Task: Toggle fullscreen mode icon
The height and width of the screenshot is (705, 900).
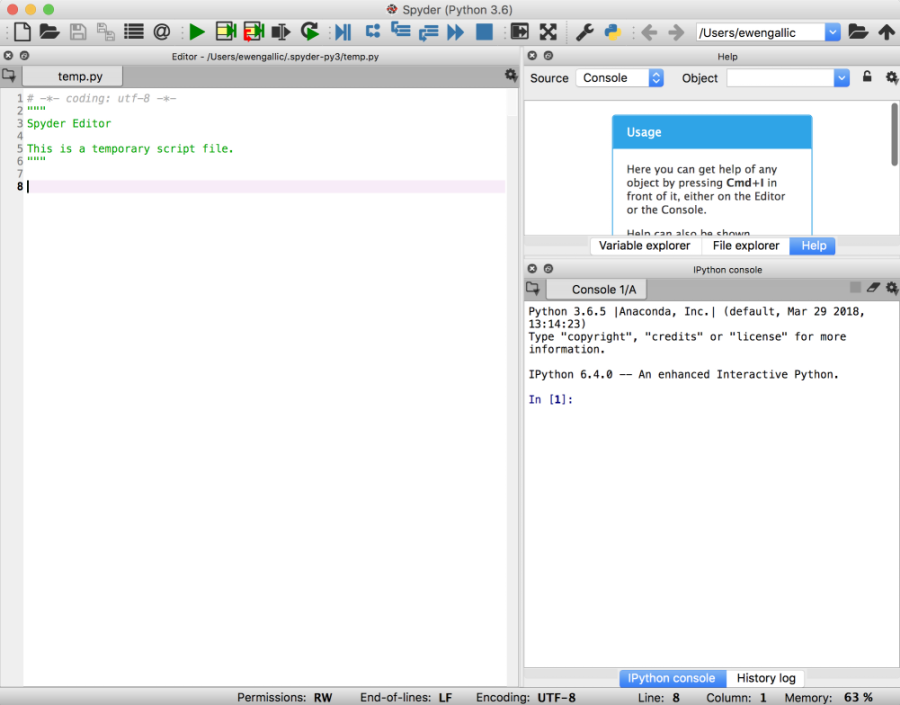Action: click(548, 32)
